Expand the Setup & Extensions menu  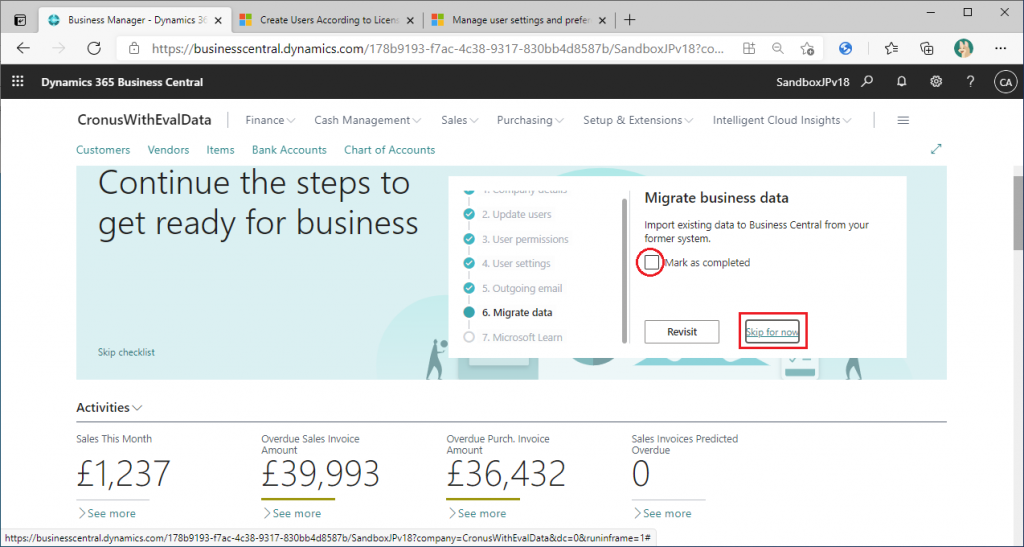coord(638,120)
